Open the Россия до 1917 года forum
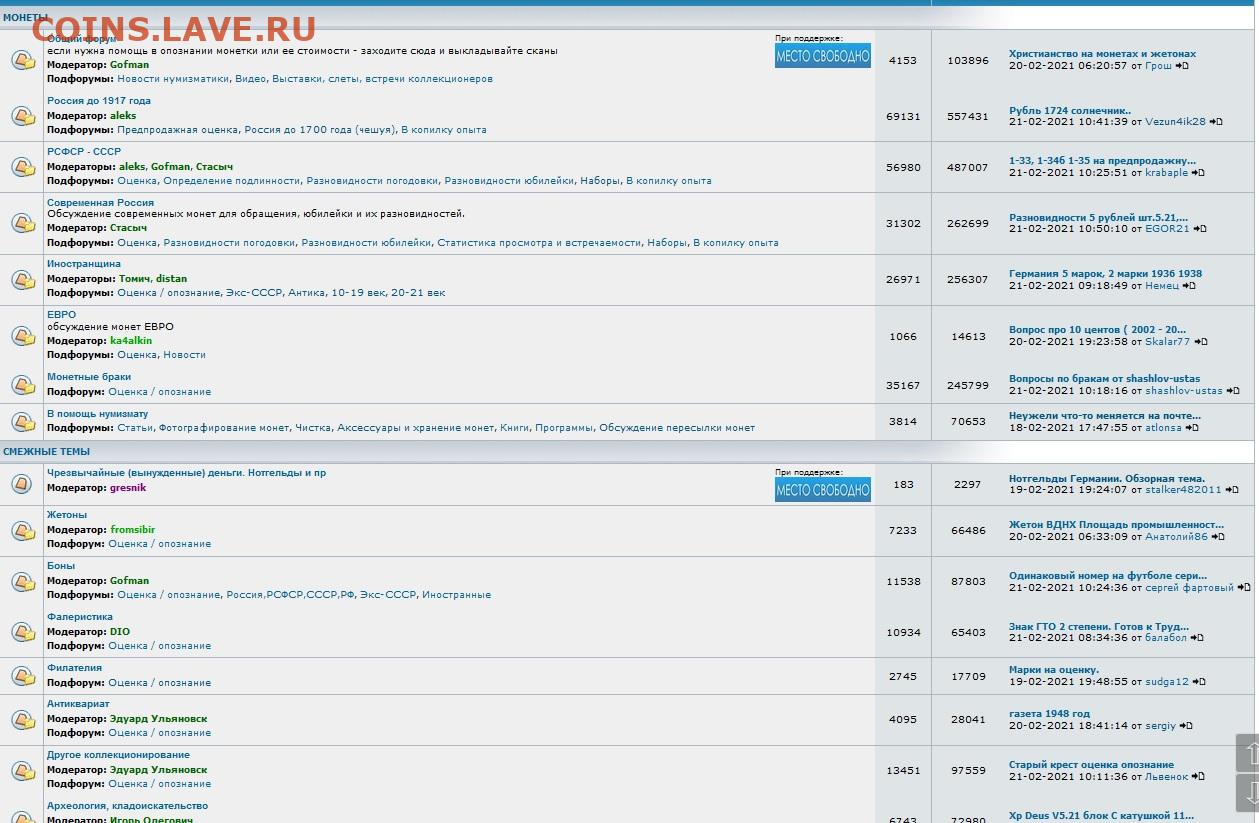The height and width of the screenshot is (823, 1259). (99, 101)
